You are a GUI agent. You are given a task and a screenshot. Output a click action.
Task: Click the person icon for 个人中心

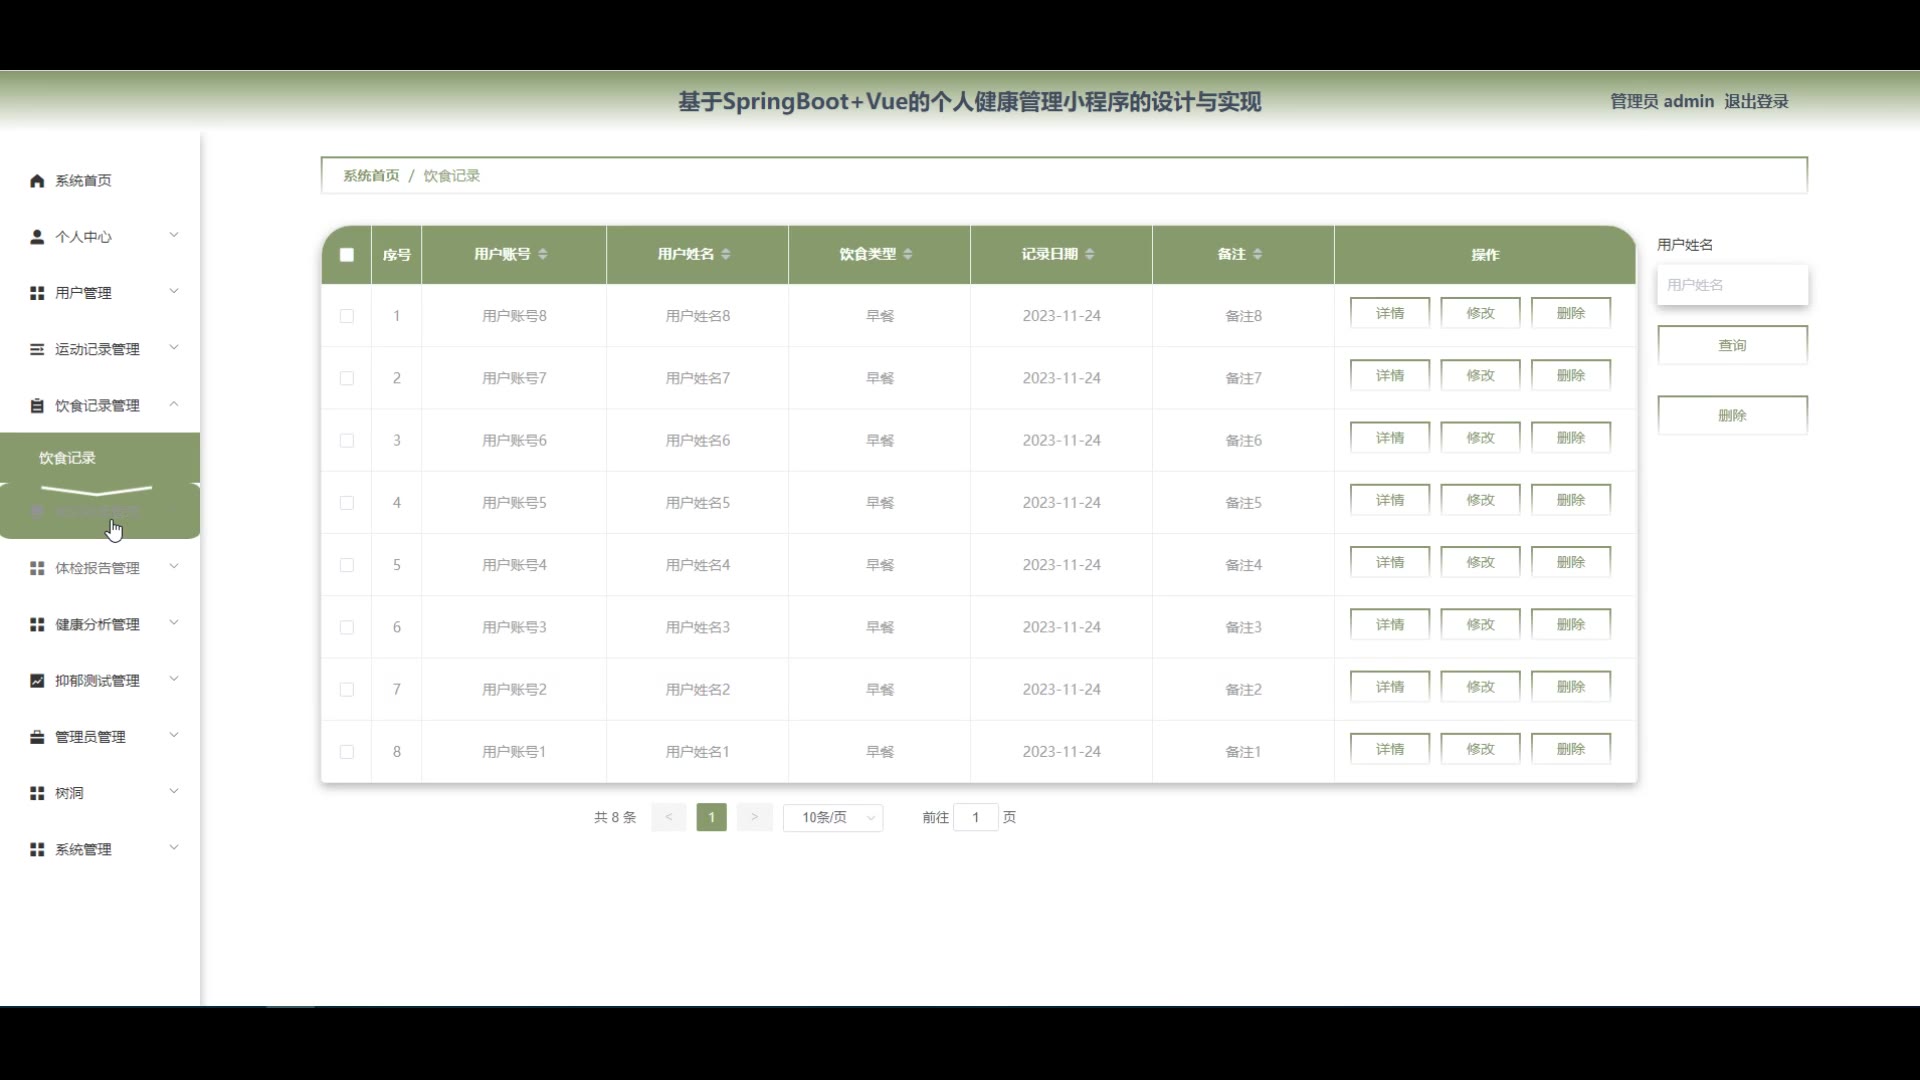37,237
